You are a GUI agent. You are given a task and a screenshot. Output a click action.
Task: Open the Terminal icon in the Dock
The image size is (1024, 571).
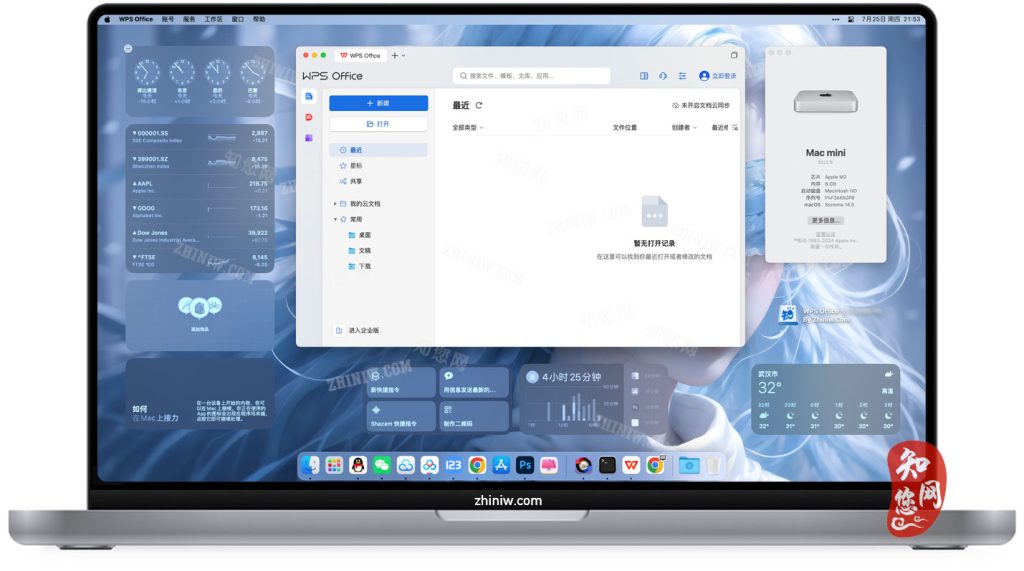[607, 465]
